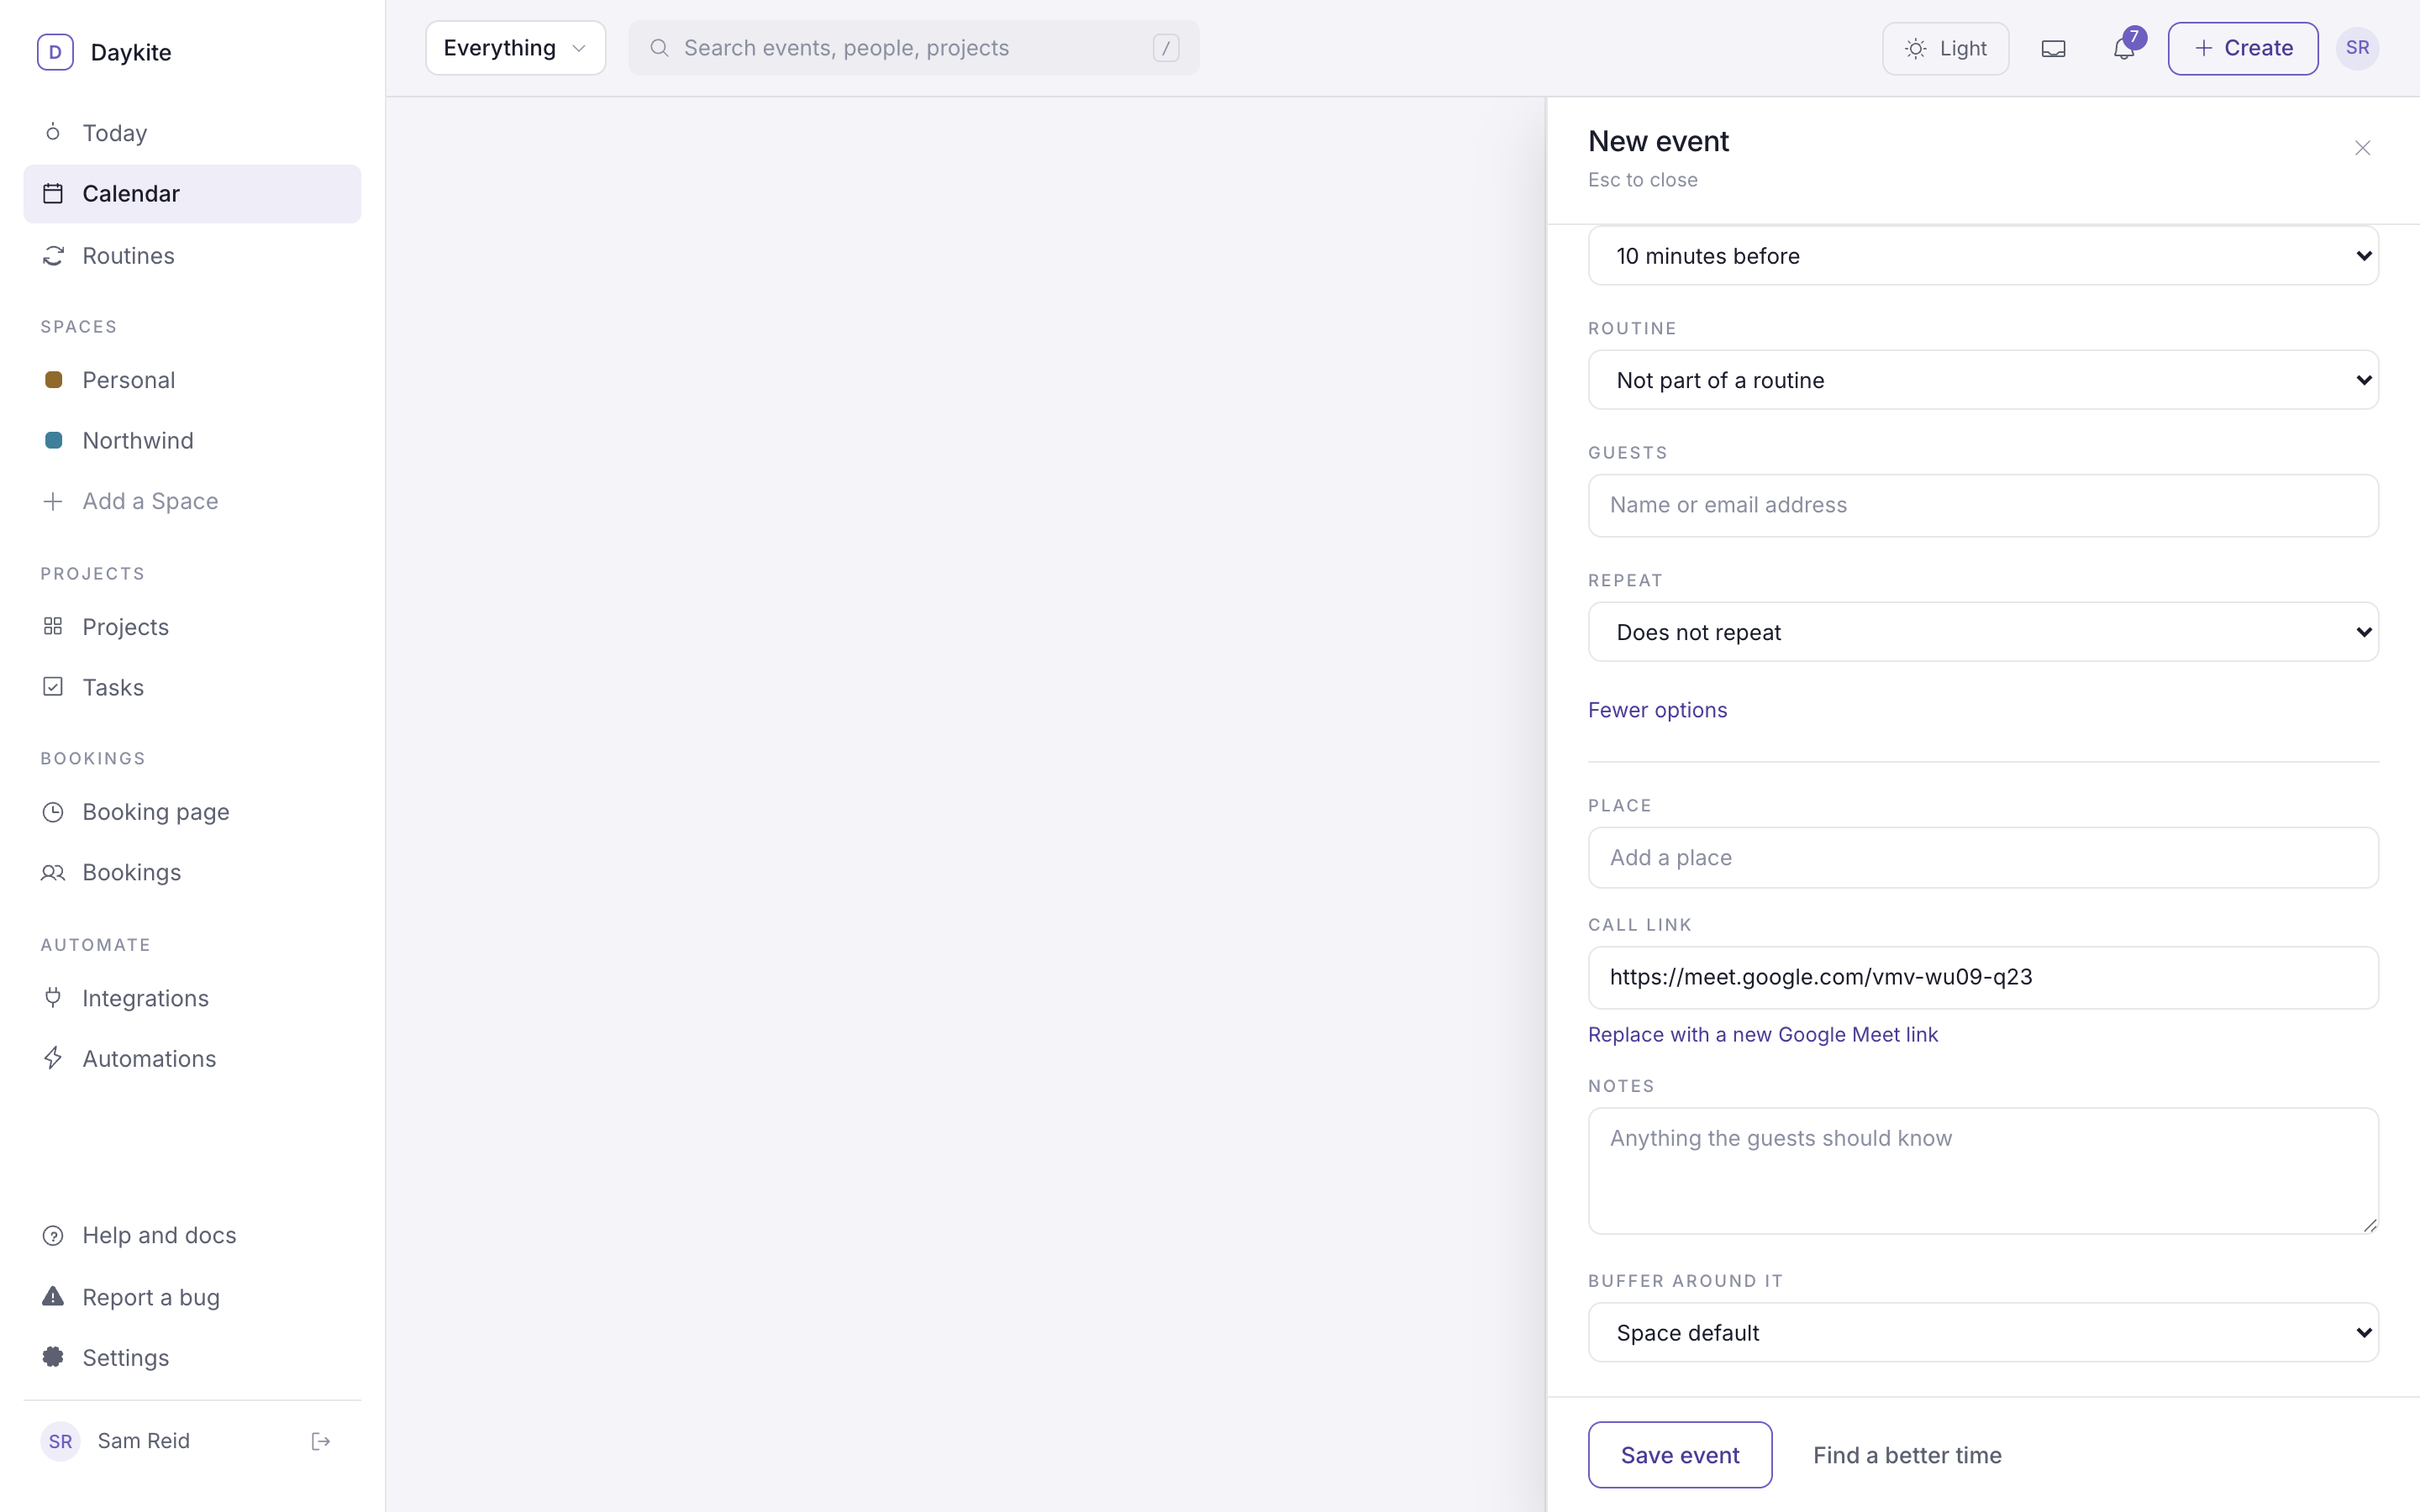Viewport: 2420px width, 1512px height.
Task: Open the Buffer around it dropdown
Action: (1983, 1333)
